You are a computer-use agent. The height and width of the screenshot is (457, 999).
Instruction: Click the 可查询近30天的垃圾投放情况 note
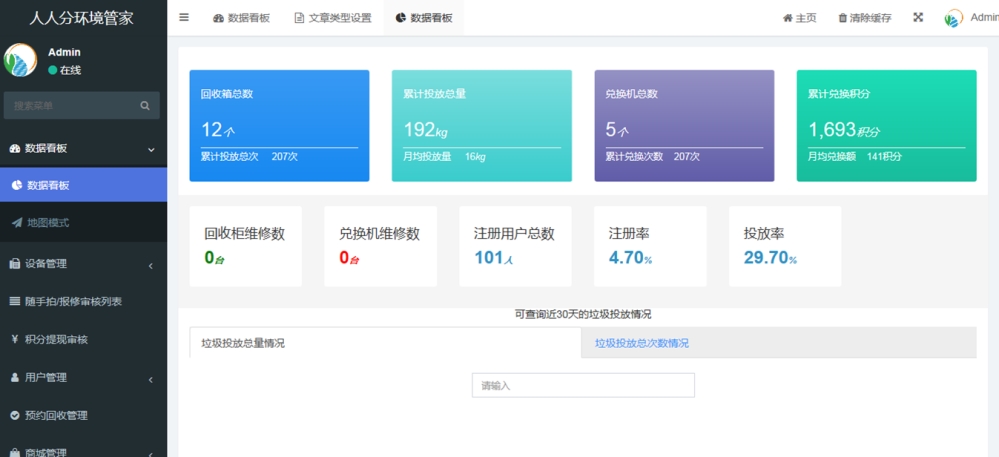[583, 314]
